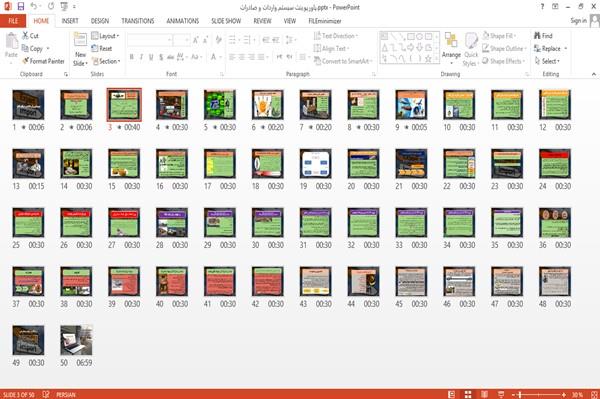Click the zoom out minus button
Image resolution: width=600 pixels, height=399 pixels.
click(x=514, y=394)
